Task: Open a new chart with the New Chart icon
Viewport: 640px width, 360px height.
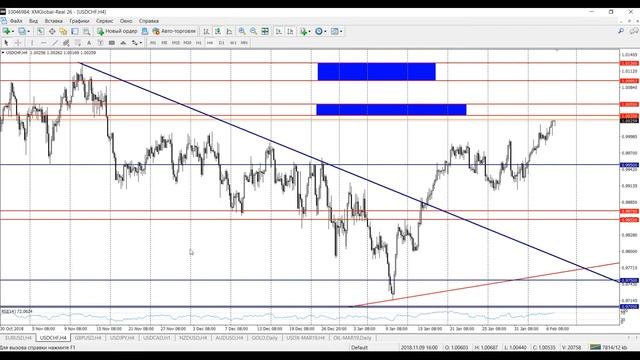Action: coord(6,31)
